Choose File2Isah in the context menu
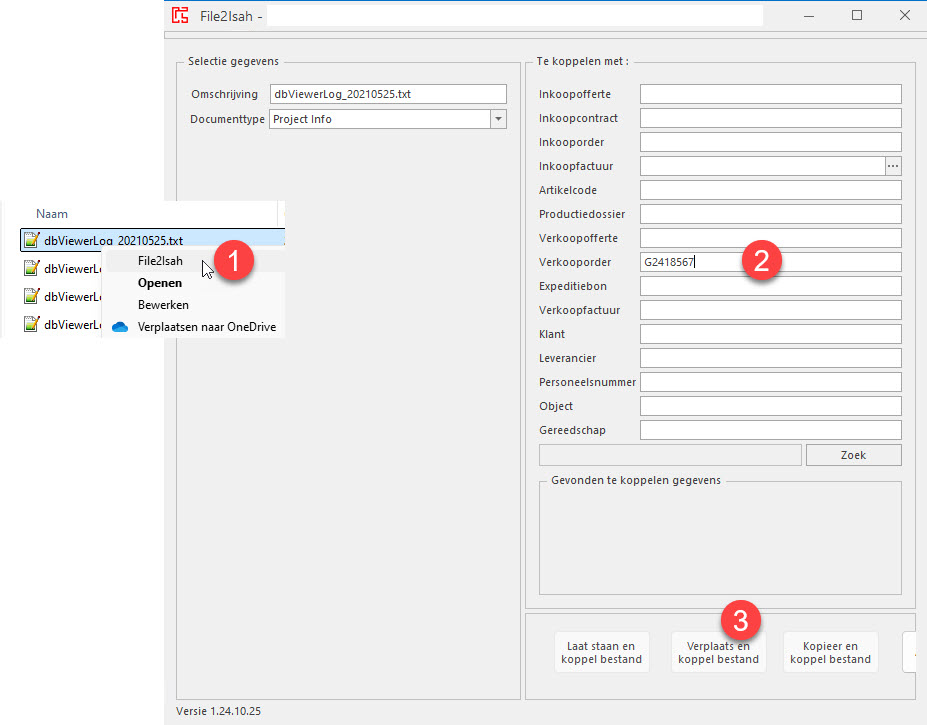This screenshot has width=927, height=725. pyautogui.click(x=160, y=261)
